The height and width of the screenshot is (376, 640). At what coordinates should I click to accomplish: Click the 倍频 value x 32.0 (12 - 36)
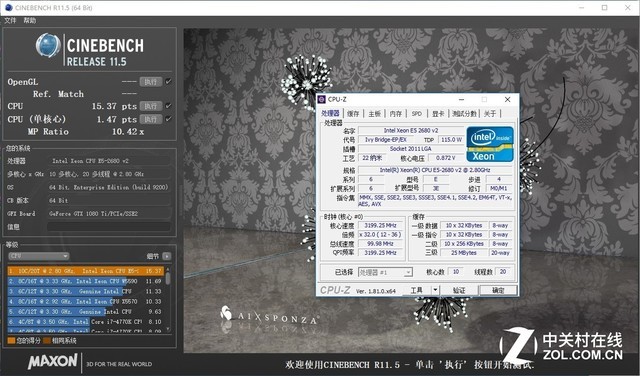(380, 235)
